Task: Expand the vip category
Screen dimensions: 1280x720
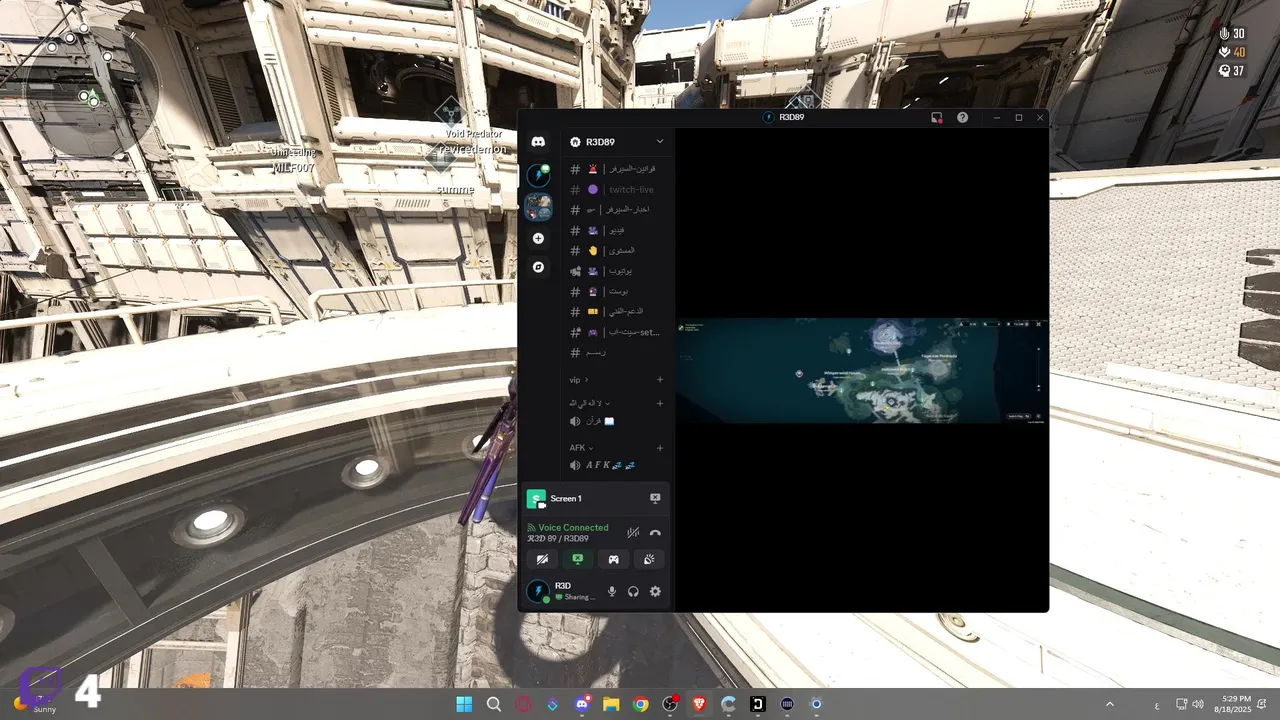Action: tap(579, 380)
